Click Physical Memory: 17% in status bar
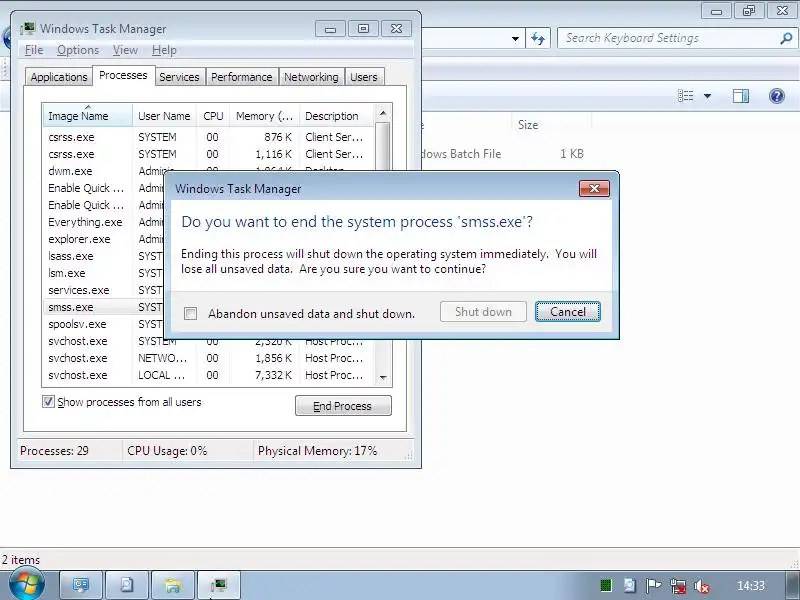Image resolution: width=800 pixels, height=600 pixels. pos(317,451)
